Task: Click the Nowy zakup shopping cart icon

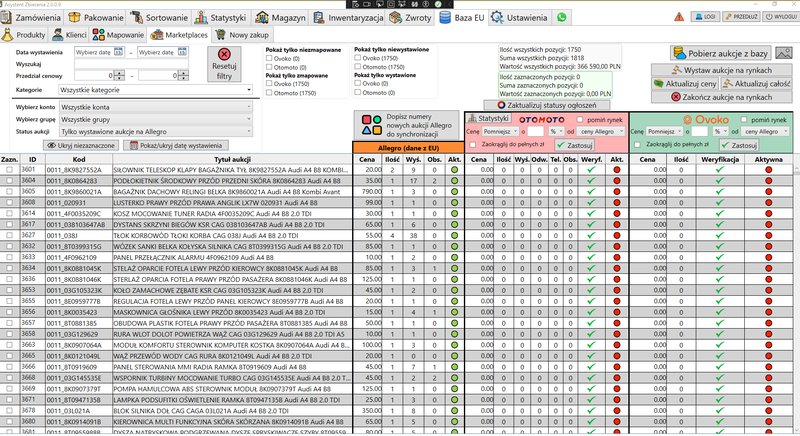Action: [x=220, y=35]
